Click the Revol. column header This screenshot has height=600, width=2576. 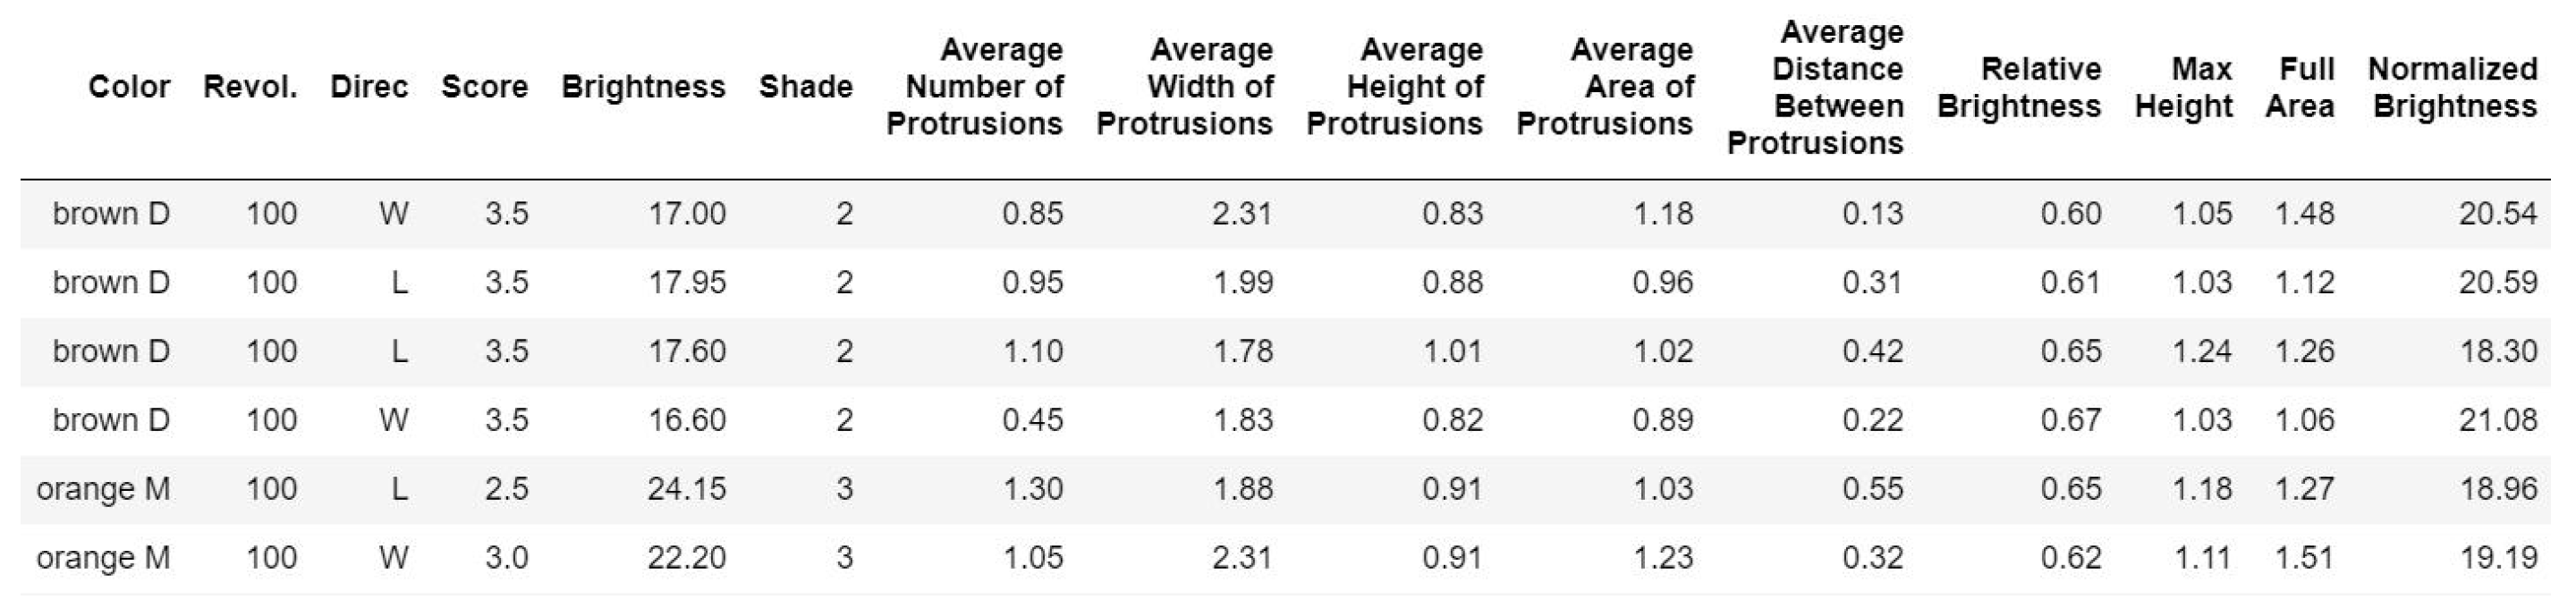coord(250,87)
